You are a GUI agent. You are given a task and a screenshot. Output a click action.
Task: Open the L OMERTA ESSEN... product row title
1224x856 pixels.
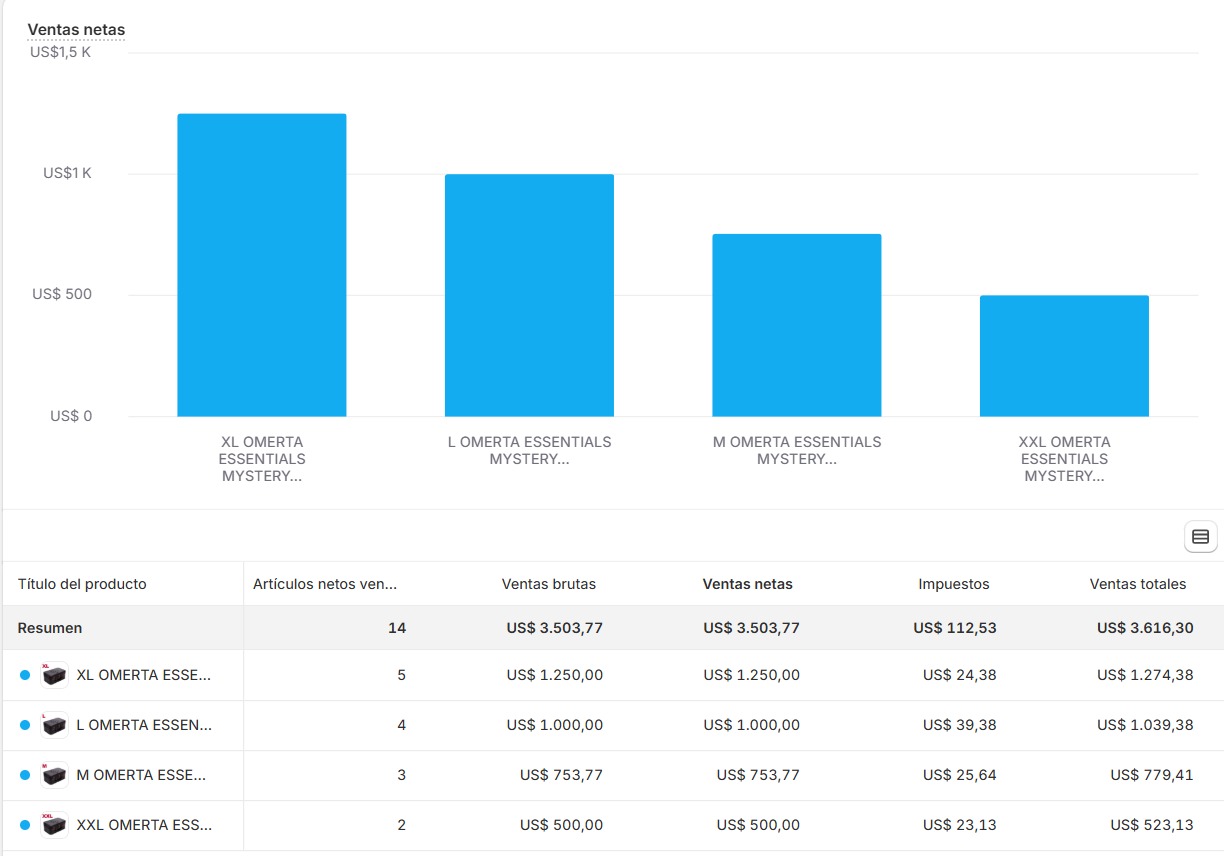click(144, 725)
